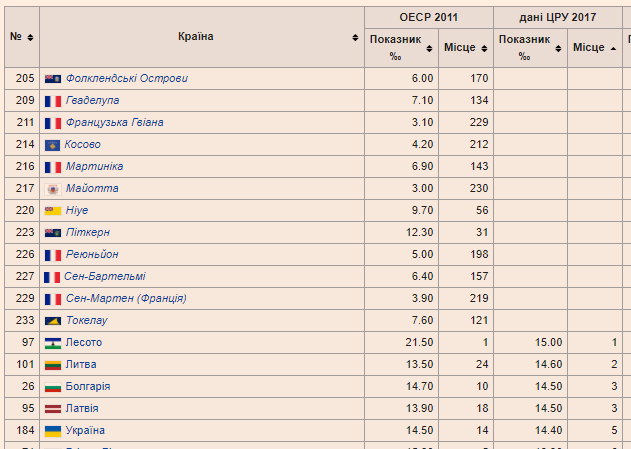
Task: Open the Мартиніка link
Action: pyautogui.click(x=94, y=167)
